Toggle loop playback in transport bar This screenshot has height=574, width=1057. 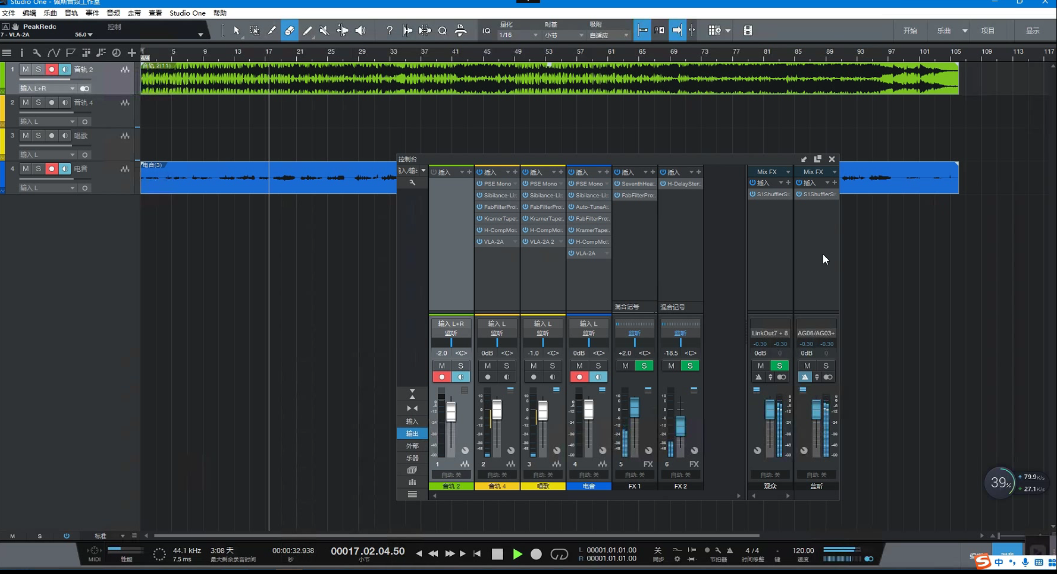pyautogui.click(x=559, y=553)
